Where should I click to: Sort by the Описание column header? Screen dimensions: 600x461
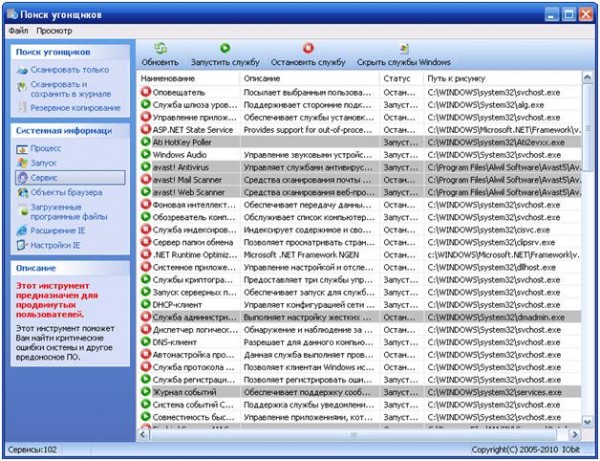click(310, 78)
